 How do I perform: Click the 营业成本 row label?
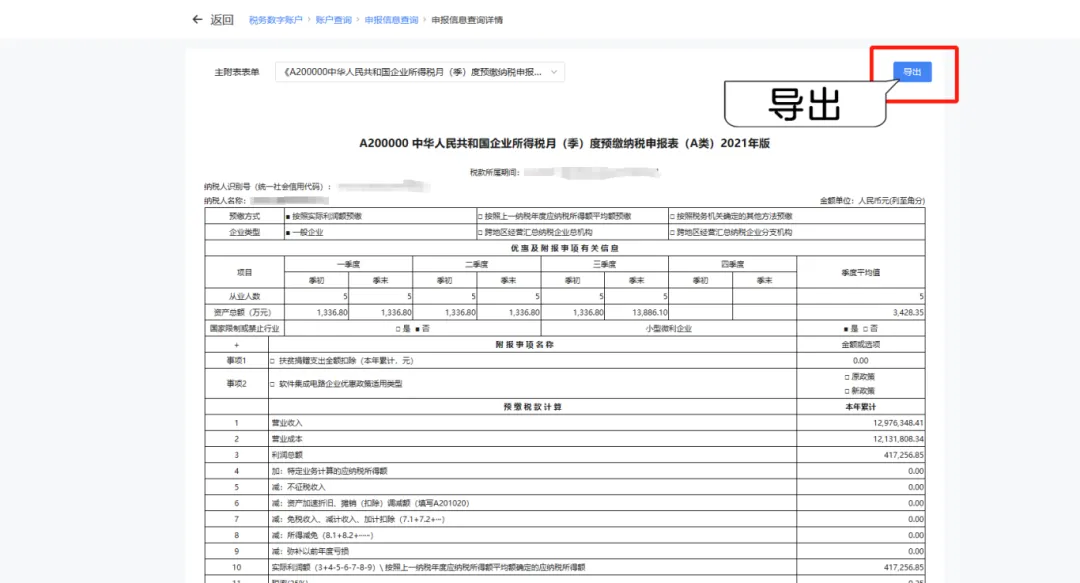287,439
